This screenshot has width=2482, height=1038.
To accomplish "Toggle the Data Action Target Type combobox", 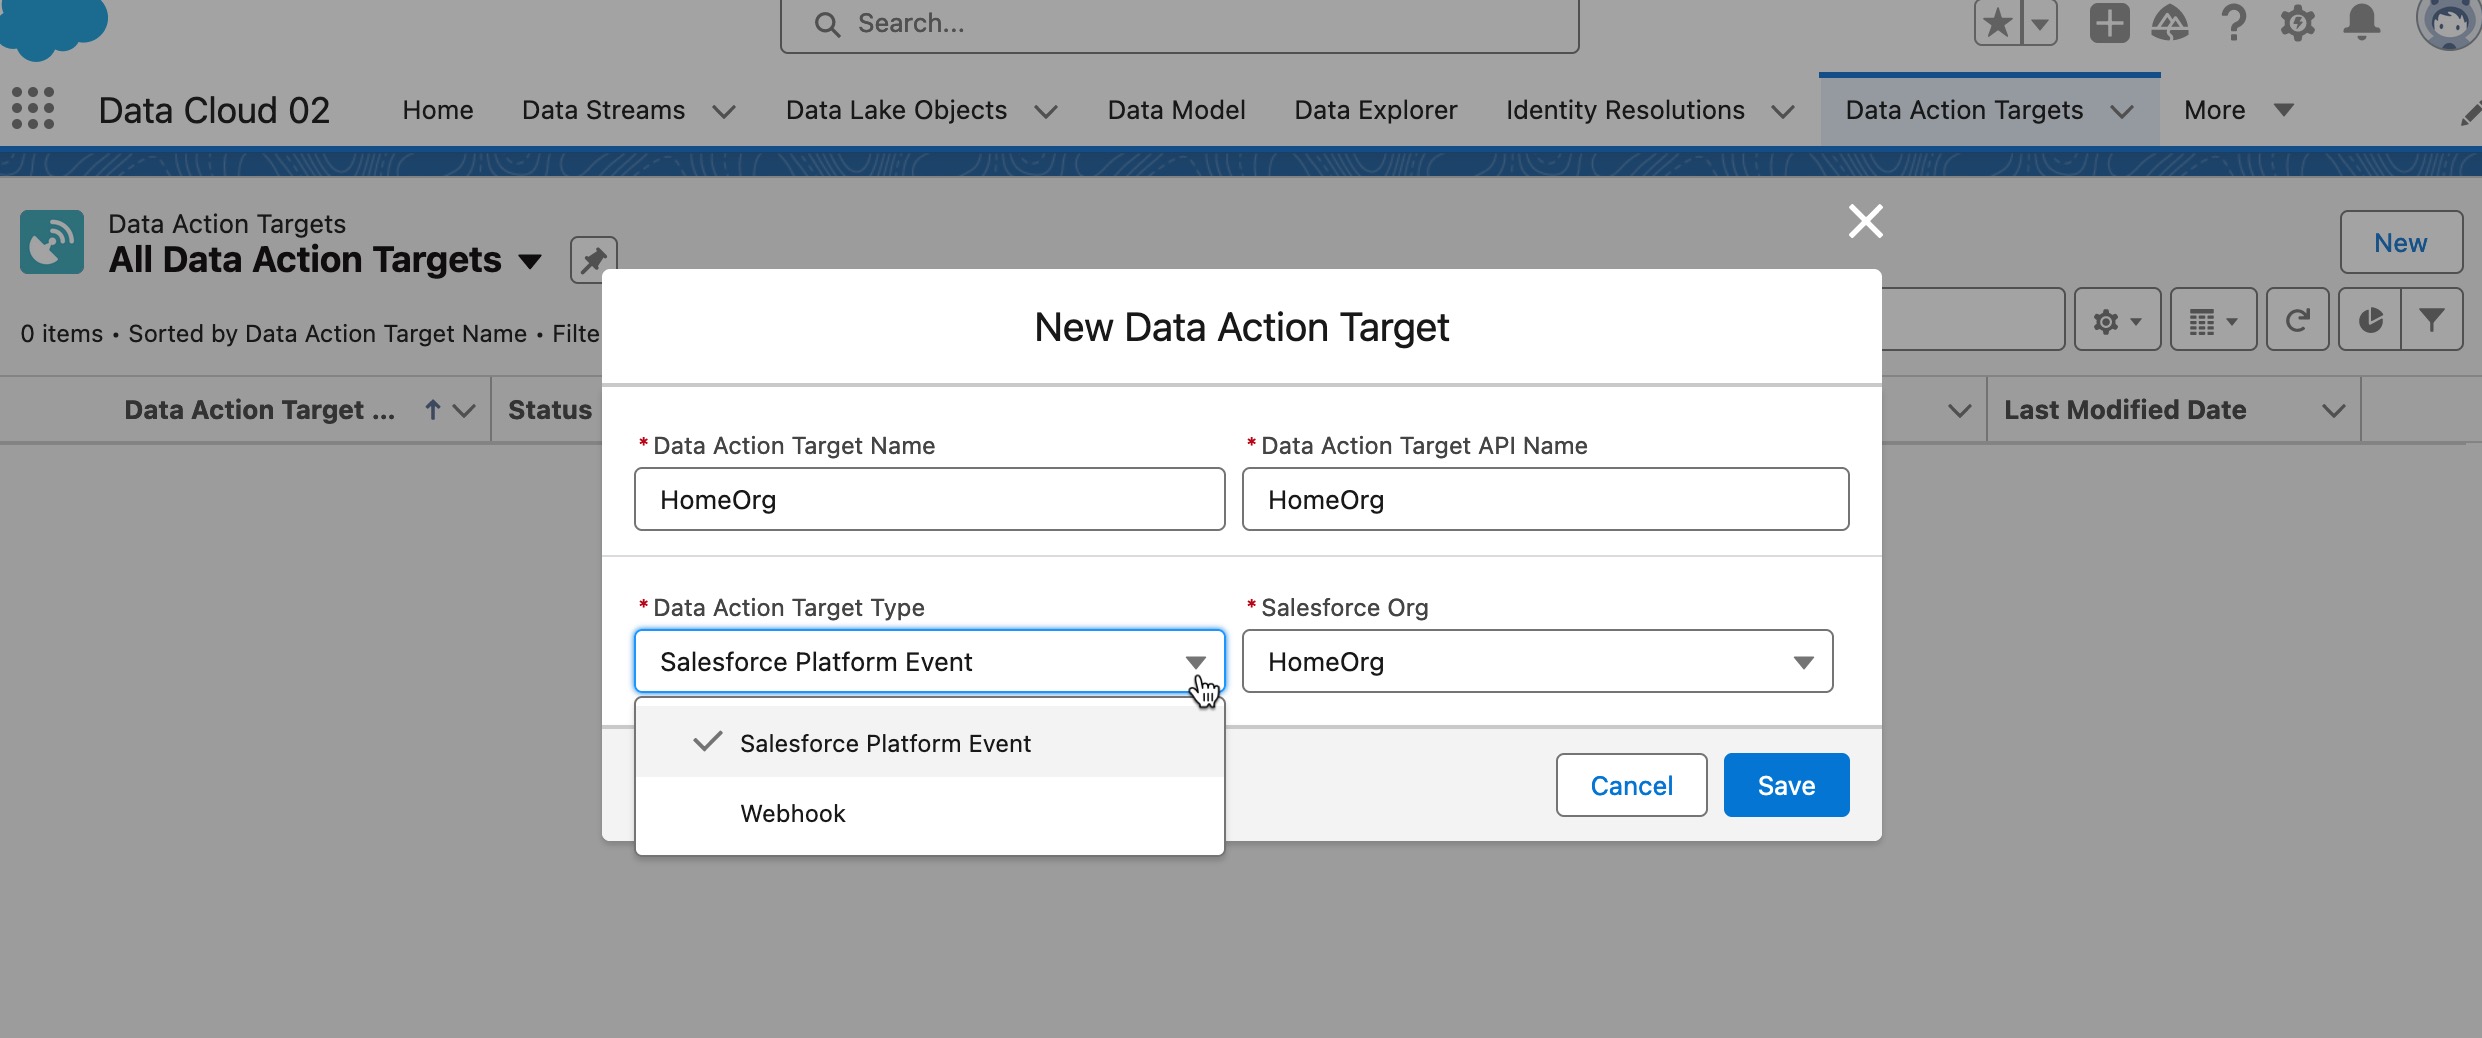I will tap(929, 661).
